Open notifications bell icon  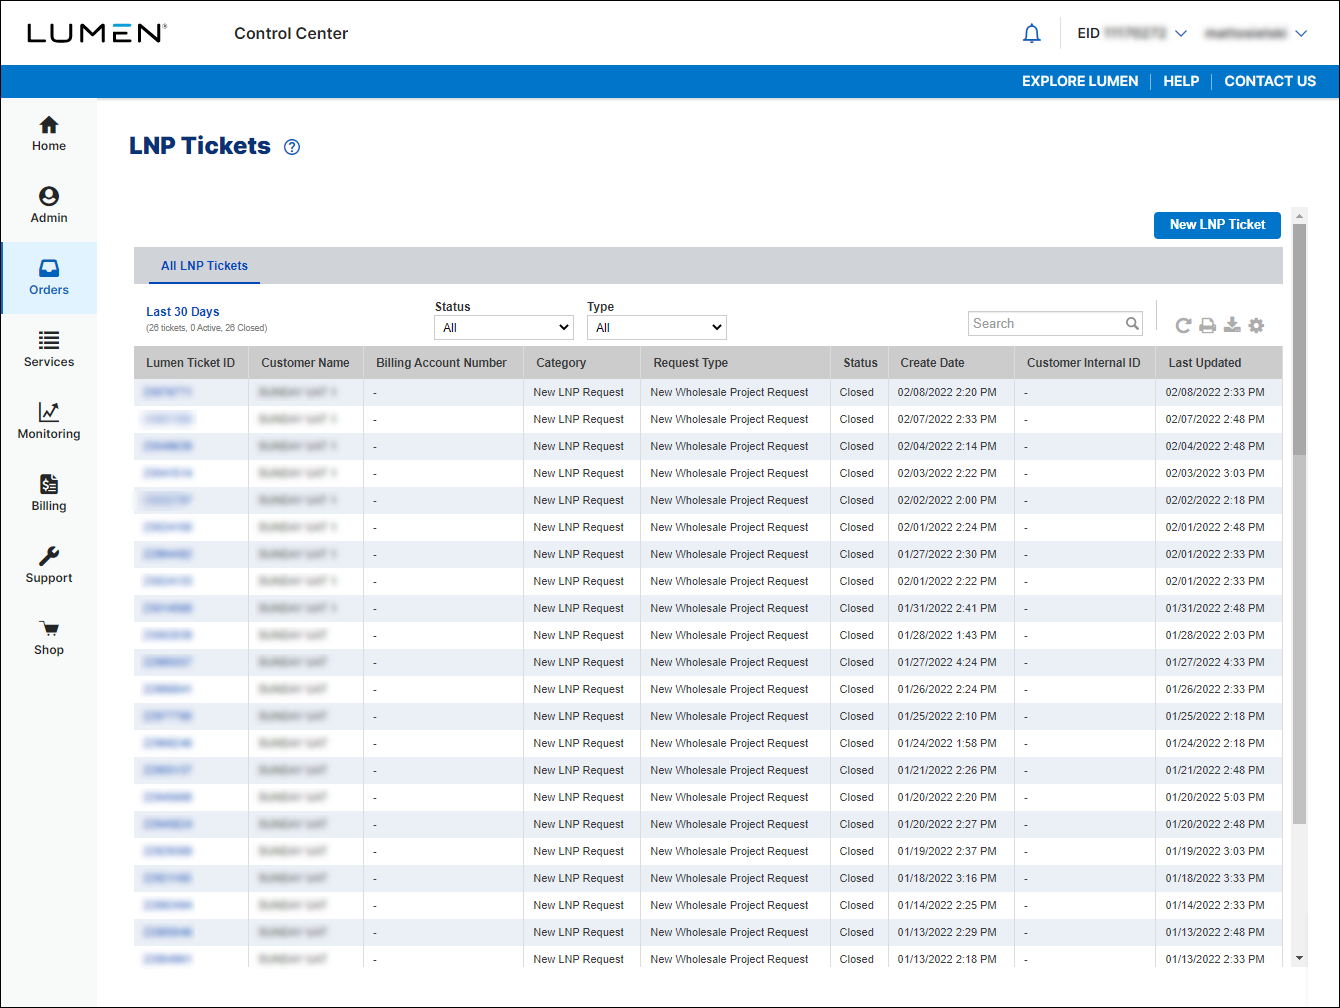1032,34
